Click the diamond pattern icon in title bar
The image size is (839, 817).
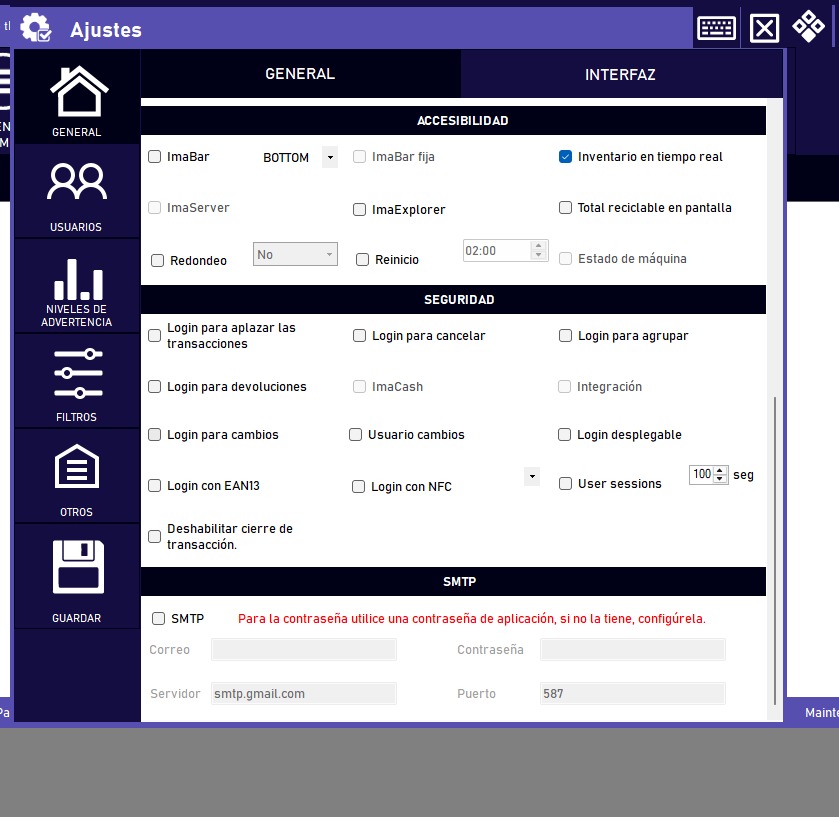tap(808, 27)
